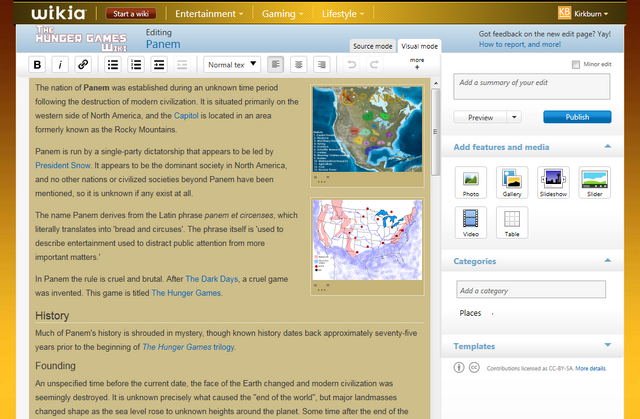The width and height of the screenshot is (640, 419).
Task: Open the Kirkburn account menu
Action: [x=591, y=13]
